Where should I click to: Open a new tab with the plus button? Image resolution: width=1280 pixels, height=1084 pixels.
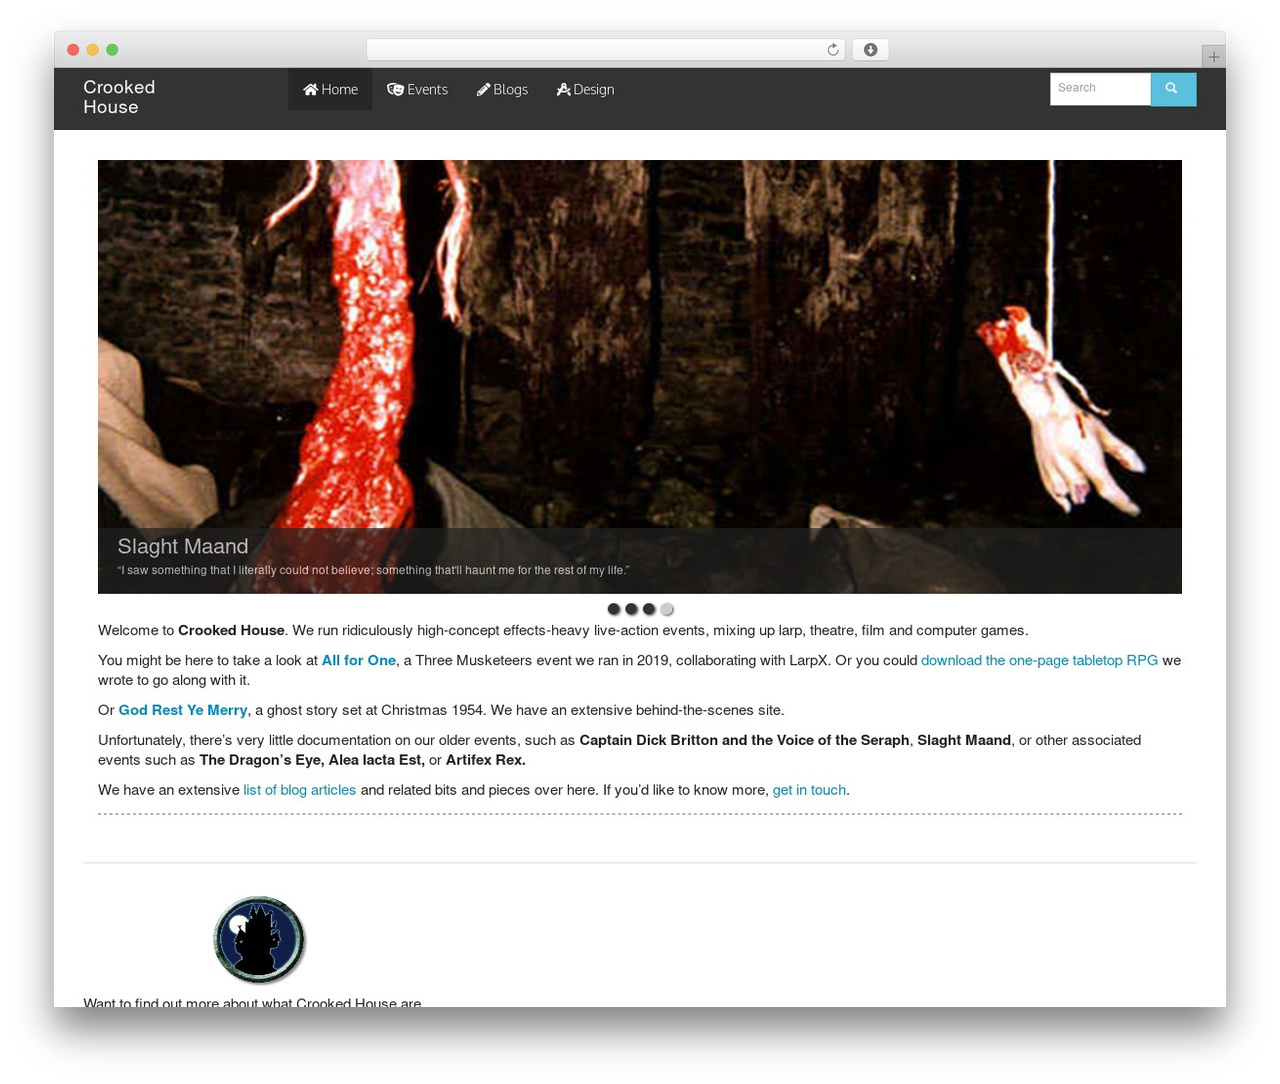[x=1213, y=57]
